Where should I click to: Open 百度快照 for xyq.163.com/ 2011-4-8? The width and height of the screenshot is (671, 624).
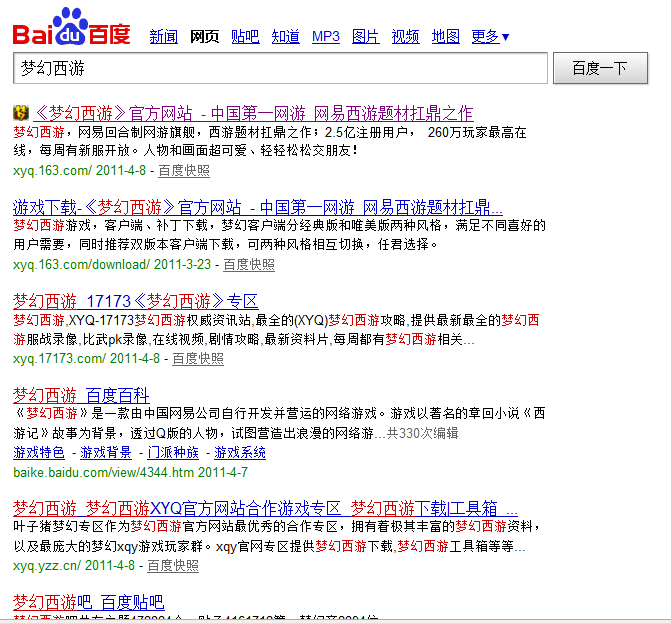pos(184,171)
